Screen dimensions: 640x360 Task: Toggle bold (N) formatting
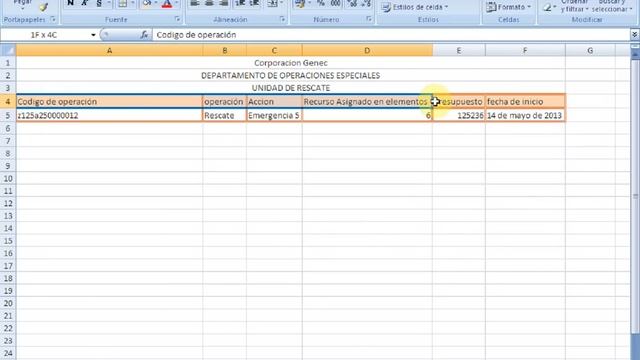(70, 4)
